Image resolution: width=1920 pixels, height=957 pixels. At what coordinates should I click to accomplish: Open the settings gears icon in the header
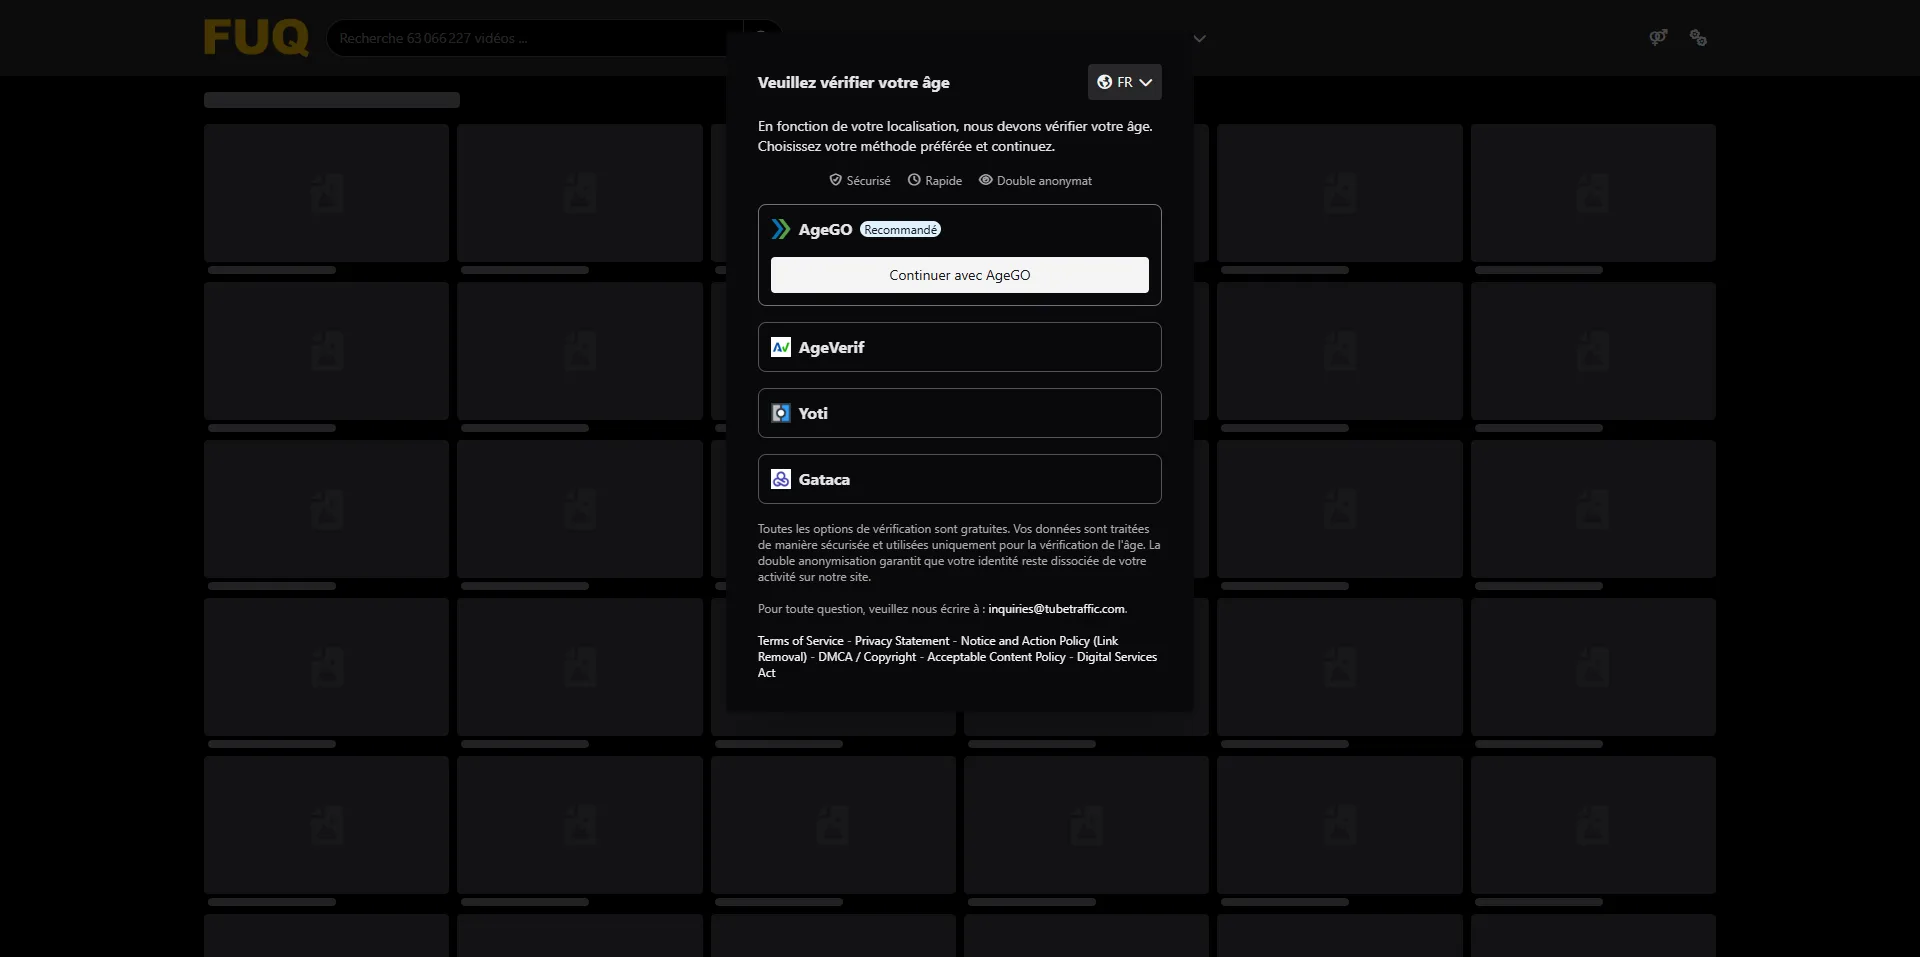pos(1698,38)
